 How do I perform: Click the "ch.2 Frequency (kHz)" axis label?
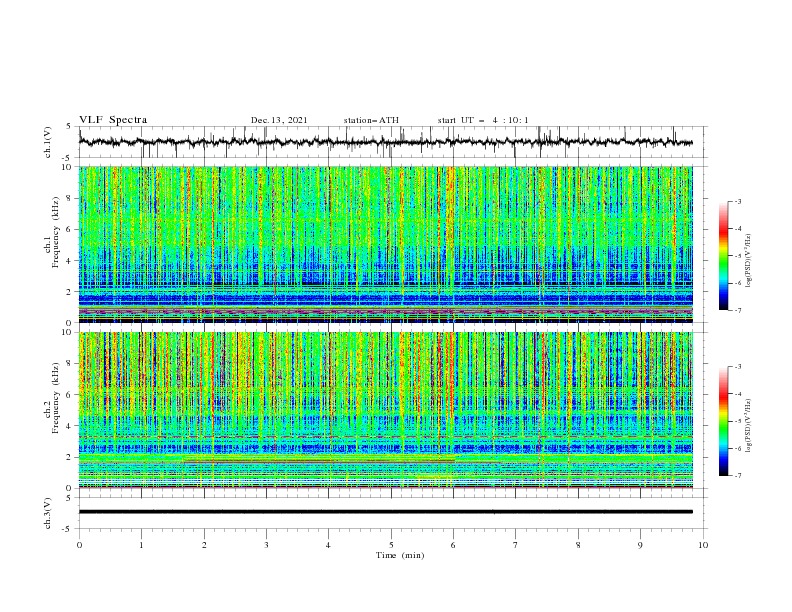[x=53, y=398]
